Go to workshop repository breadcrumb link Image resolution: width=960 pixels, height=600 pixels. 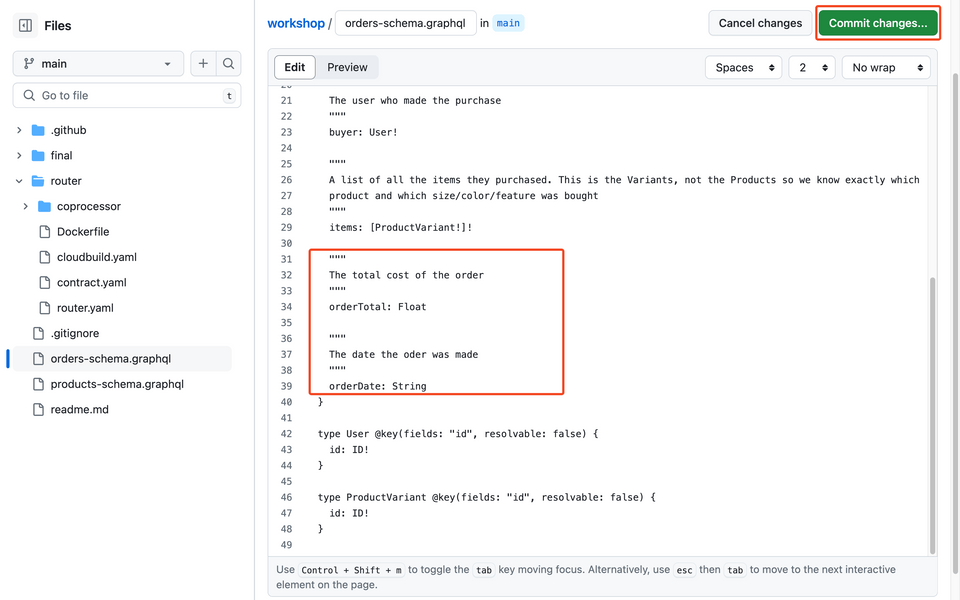tap(296, 23)
